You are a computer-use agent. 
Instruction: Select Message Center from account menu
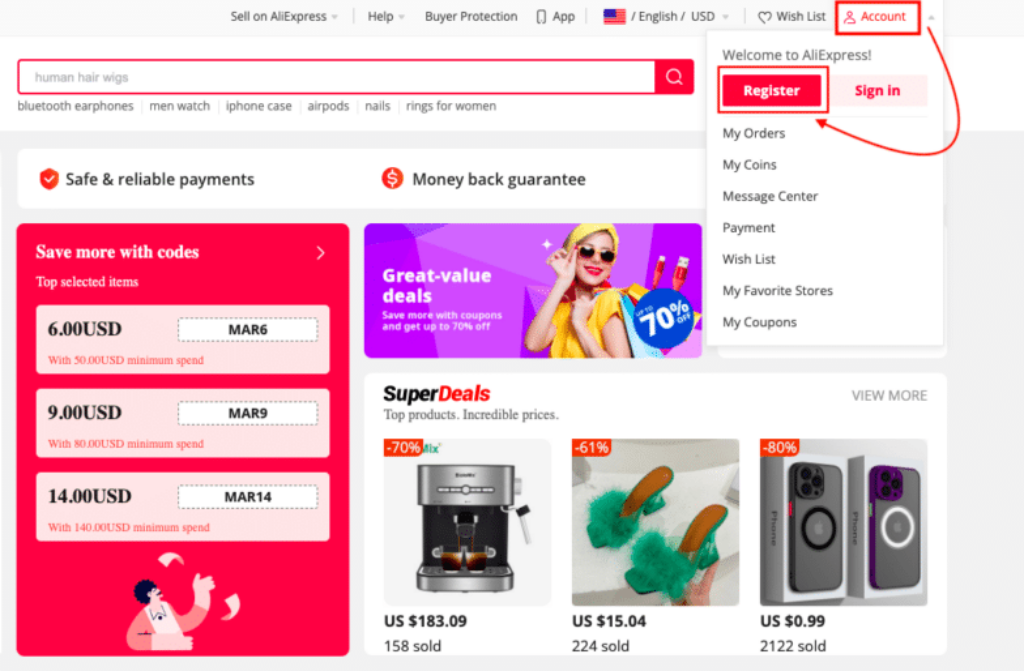(770, 196)
